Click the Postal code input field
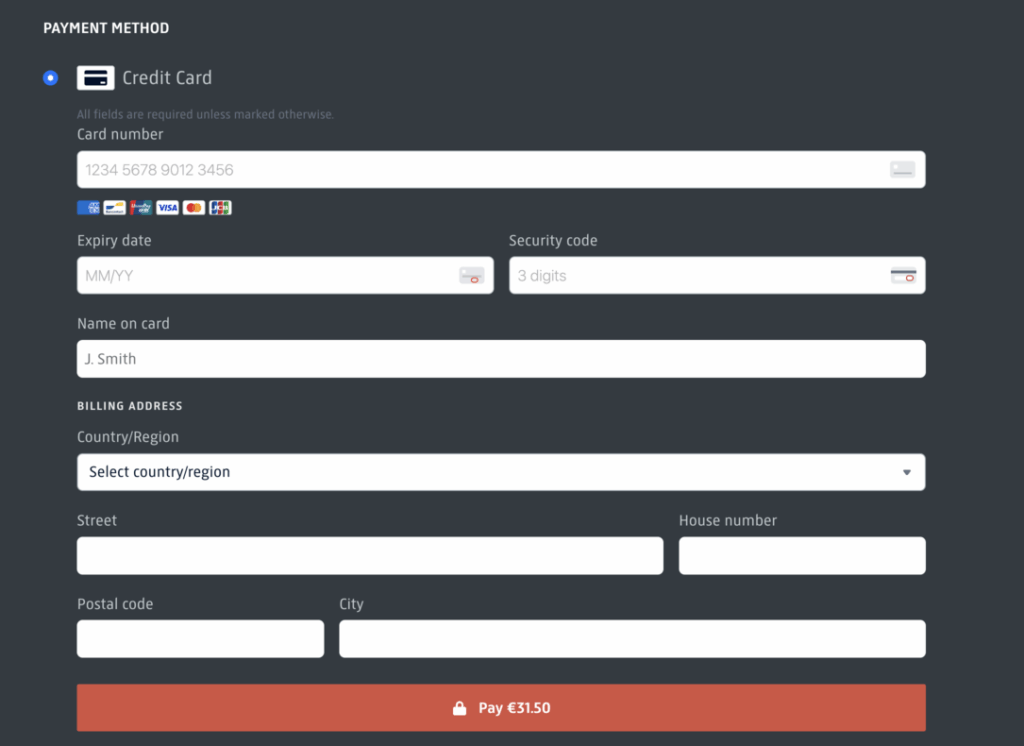The image size is (1024, 746). 200,639
